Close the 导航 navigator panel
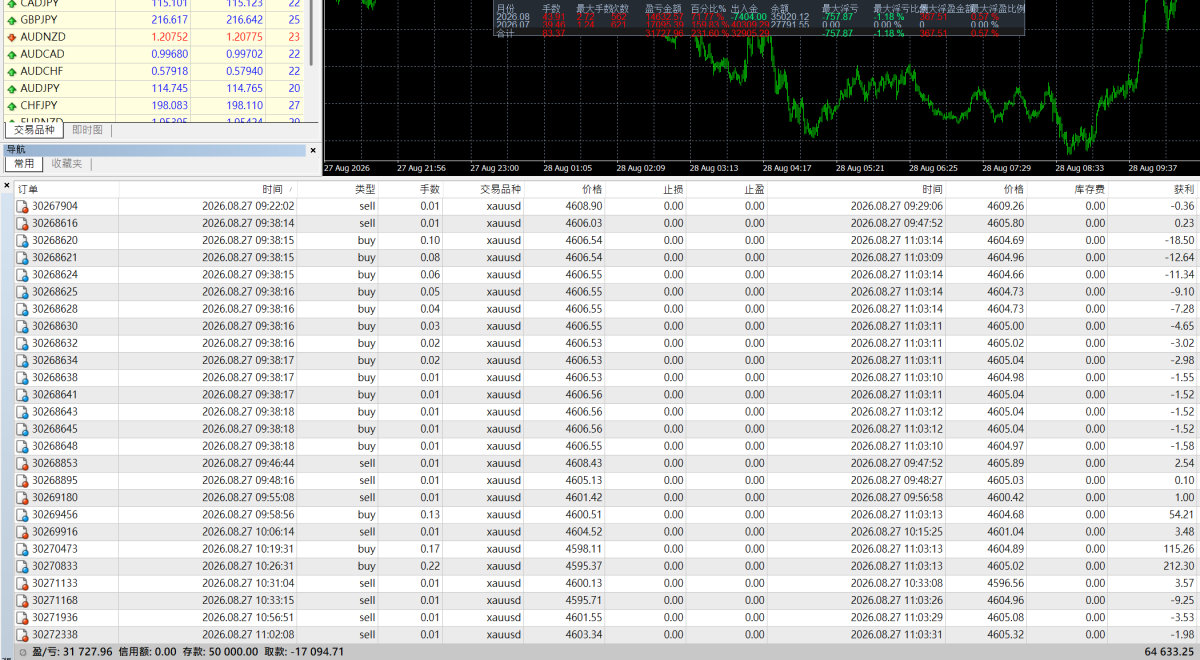The height and width of the screenshot is (660, 1200). click(x=313, y=150)
